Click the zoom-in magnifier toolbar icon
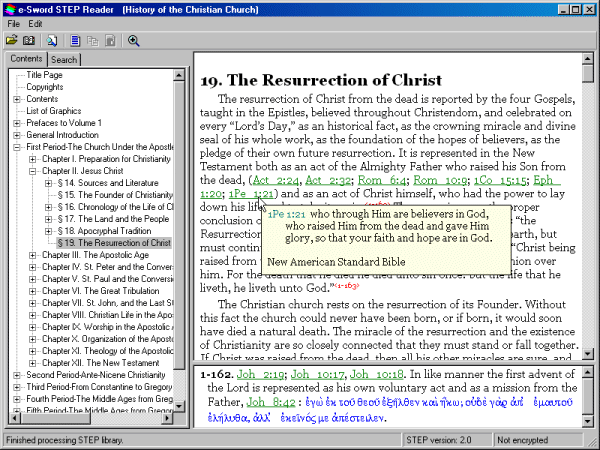The height and width of the screenshot is (450, 600). point(134,40)
